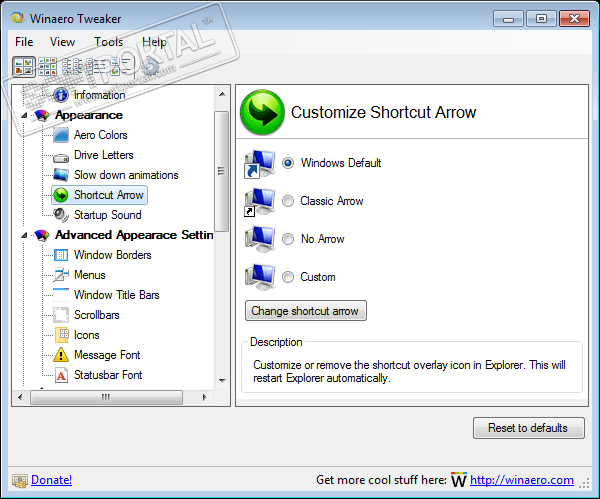Select Window Title Bars in the tree
This screenshot has height=499, width=600.
pos(117,295)
